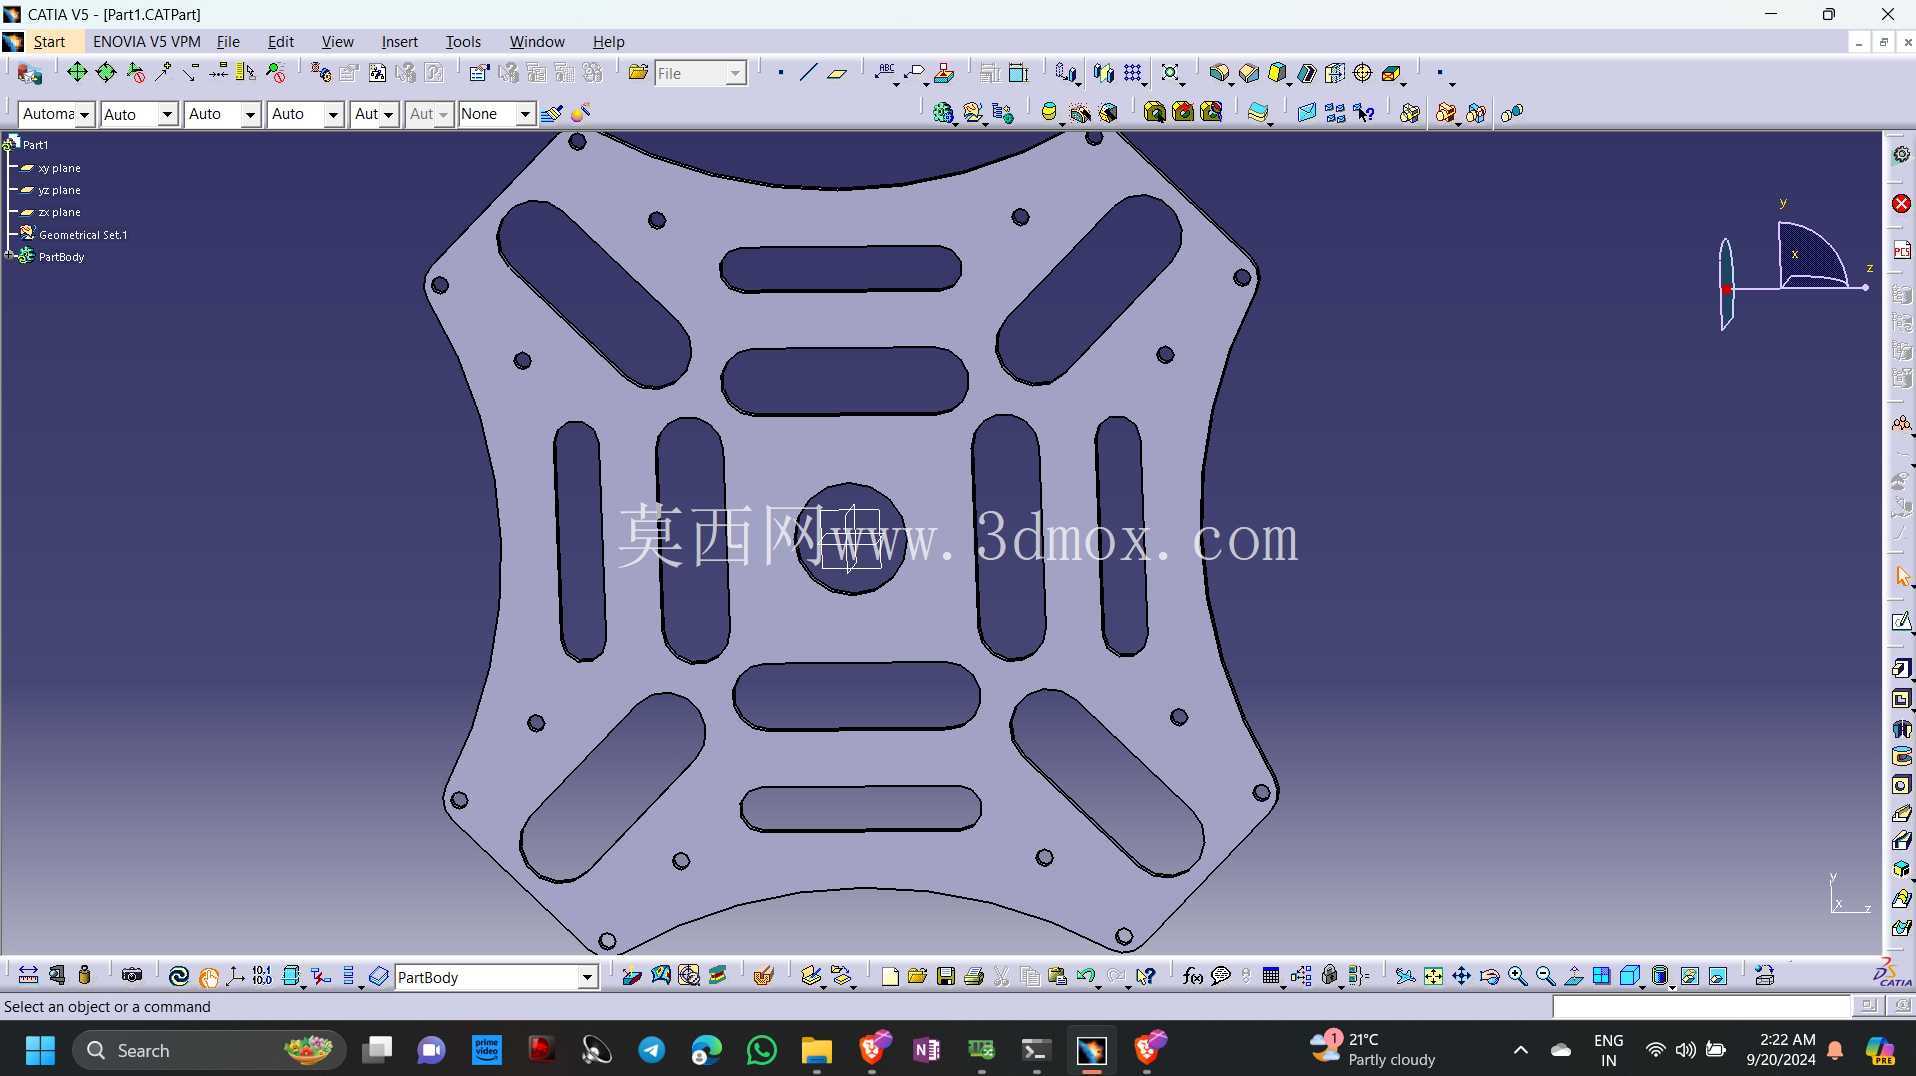
Task: Open the File catalog dropdown
Action: click(x=735, y=73)
